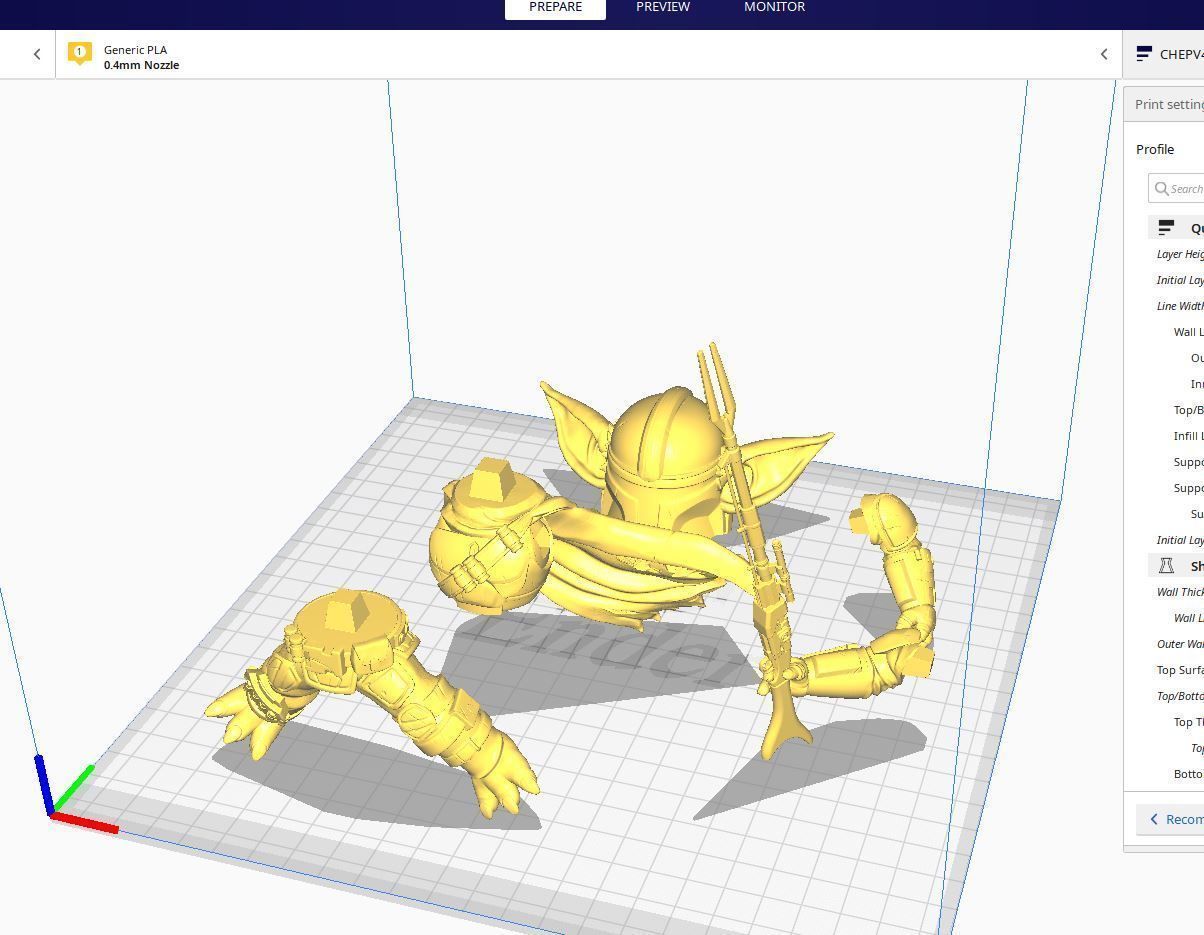Go to the MONITOR stage tab
1204x935 pixels.
pos(774,7)
